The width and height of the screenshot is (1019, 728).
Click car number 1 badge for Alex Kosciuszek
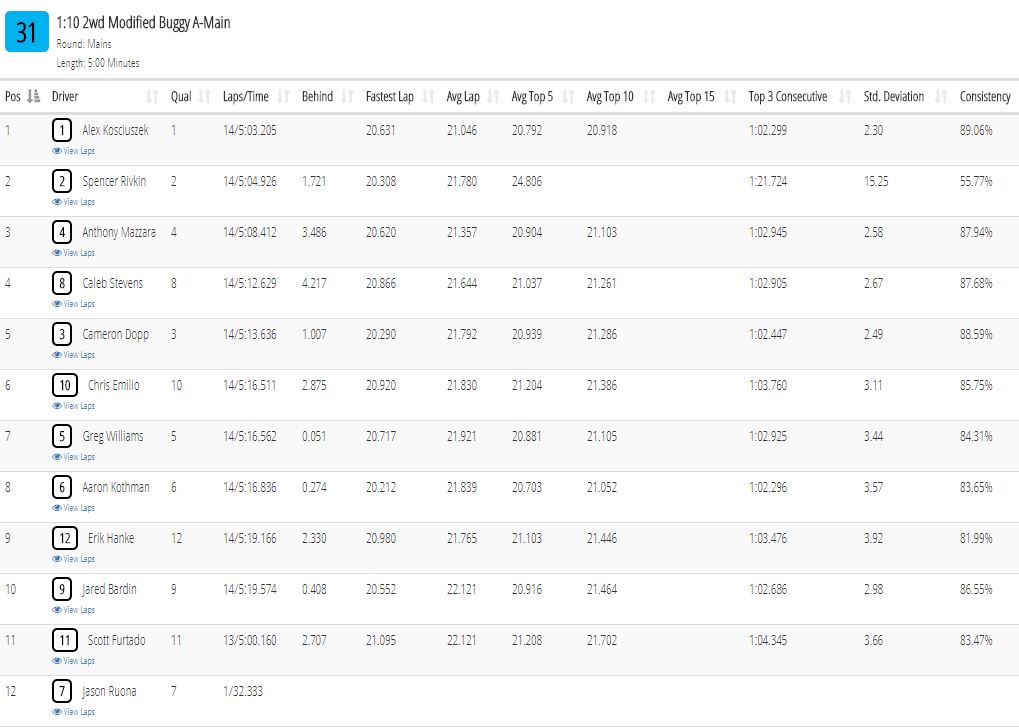(62, 130)
